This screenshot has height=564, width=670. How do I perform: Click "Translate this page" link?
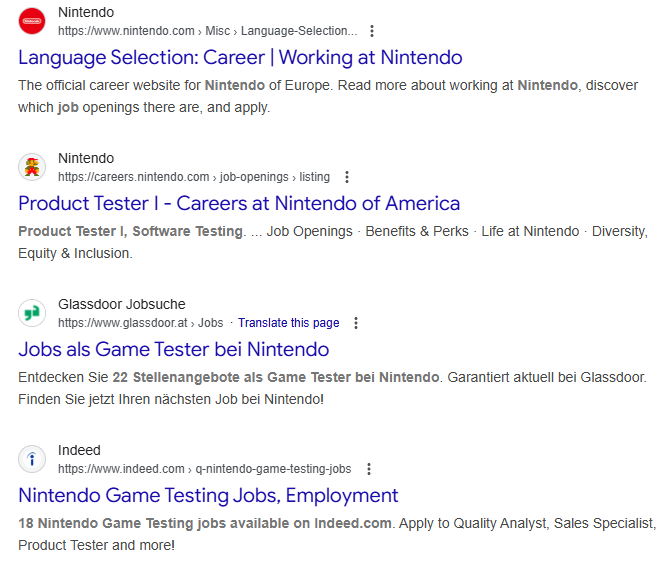(288, 323)
